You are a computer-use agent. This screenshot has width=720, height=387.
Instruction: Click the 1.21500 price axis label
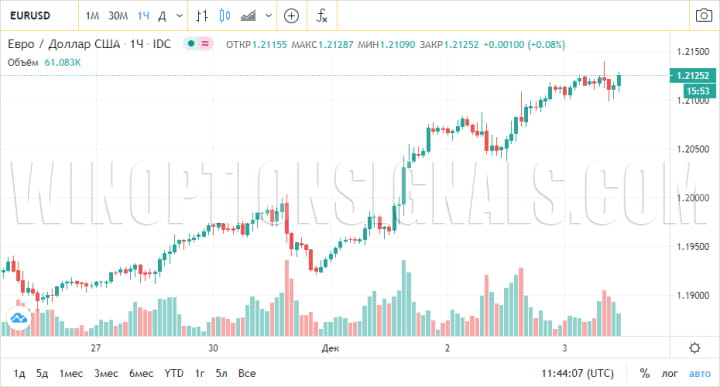point(693,51)
